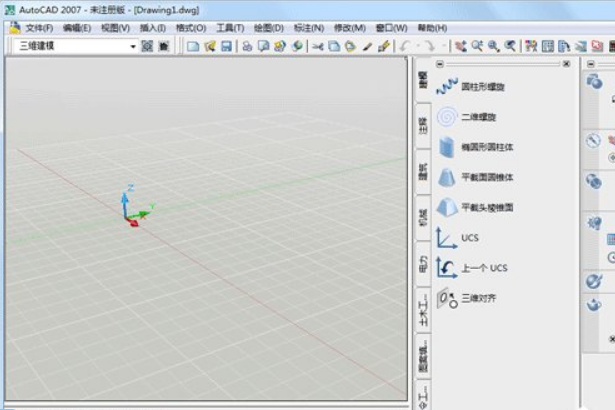Click the Copy toolbar icon
The image size is (615, 410).
point(334,46)
